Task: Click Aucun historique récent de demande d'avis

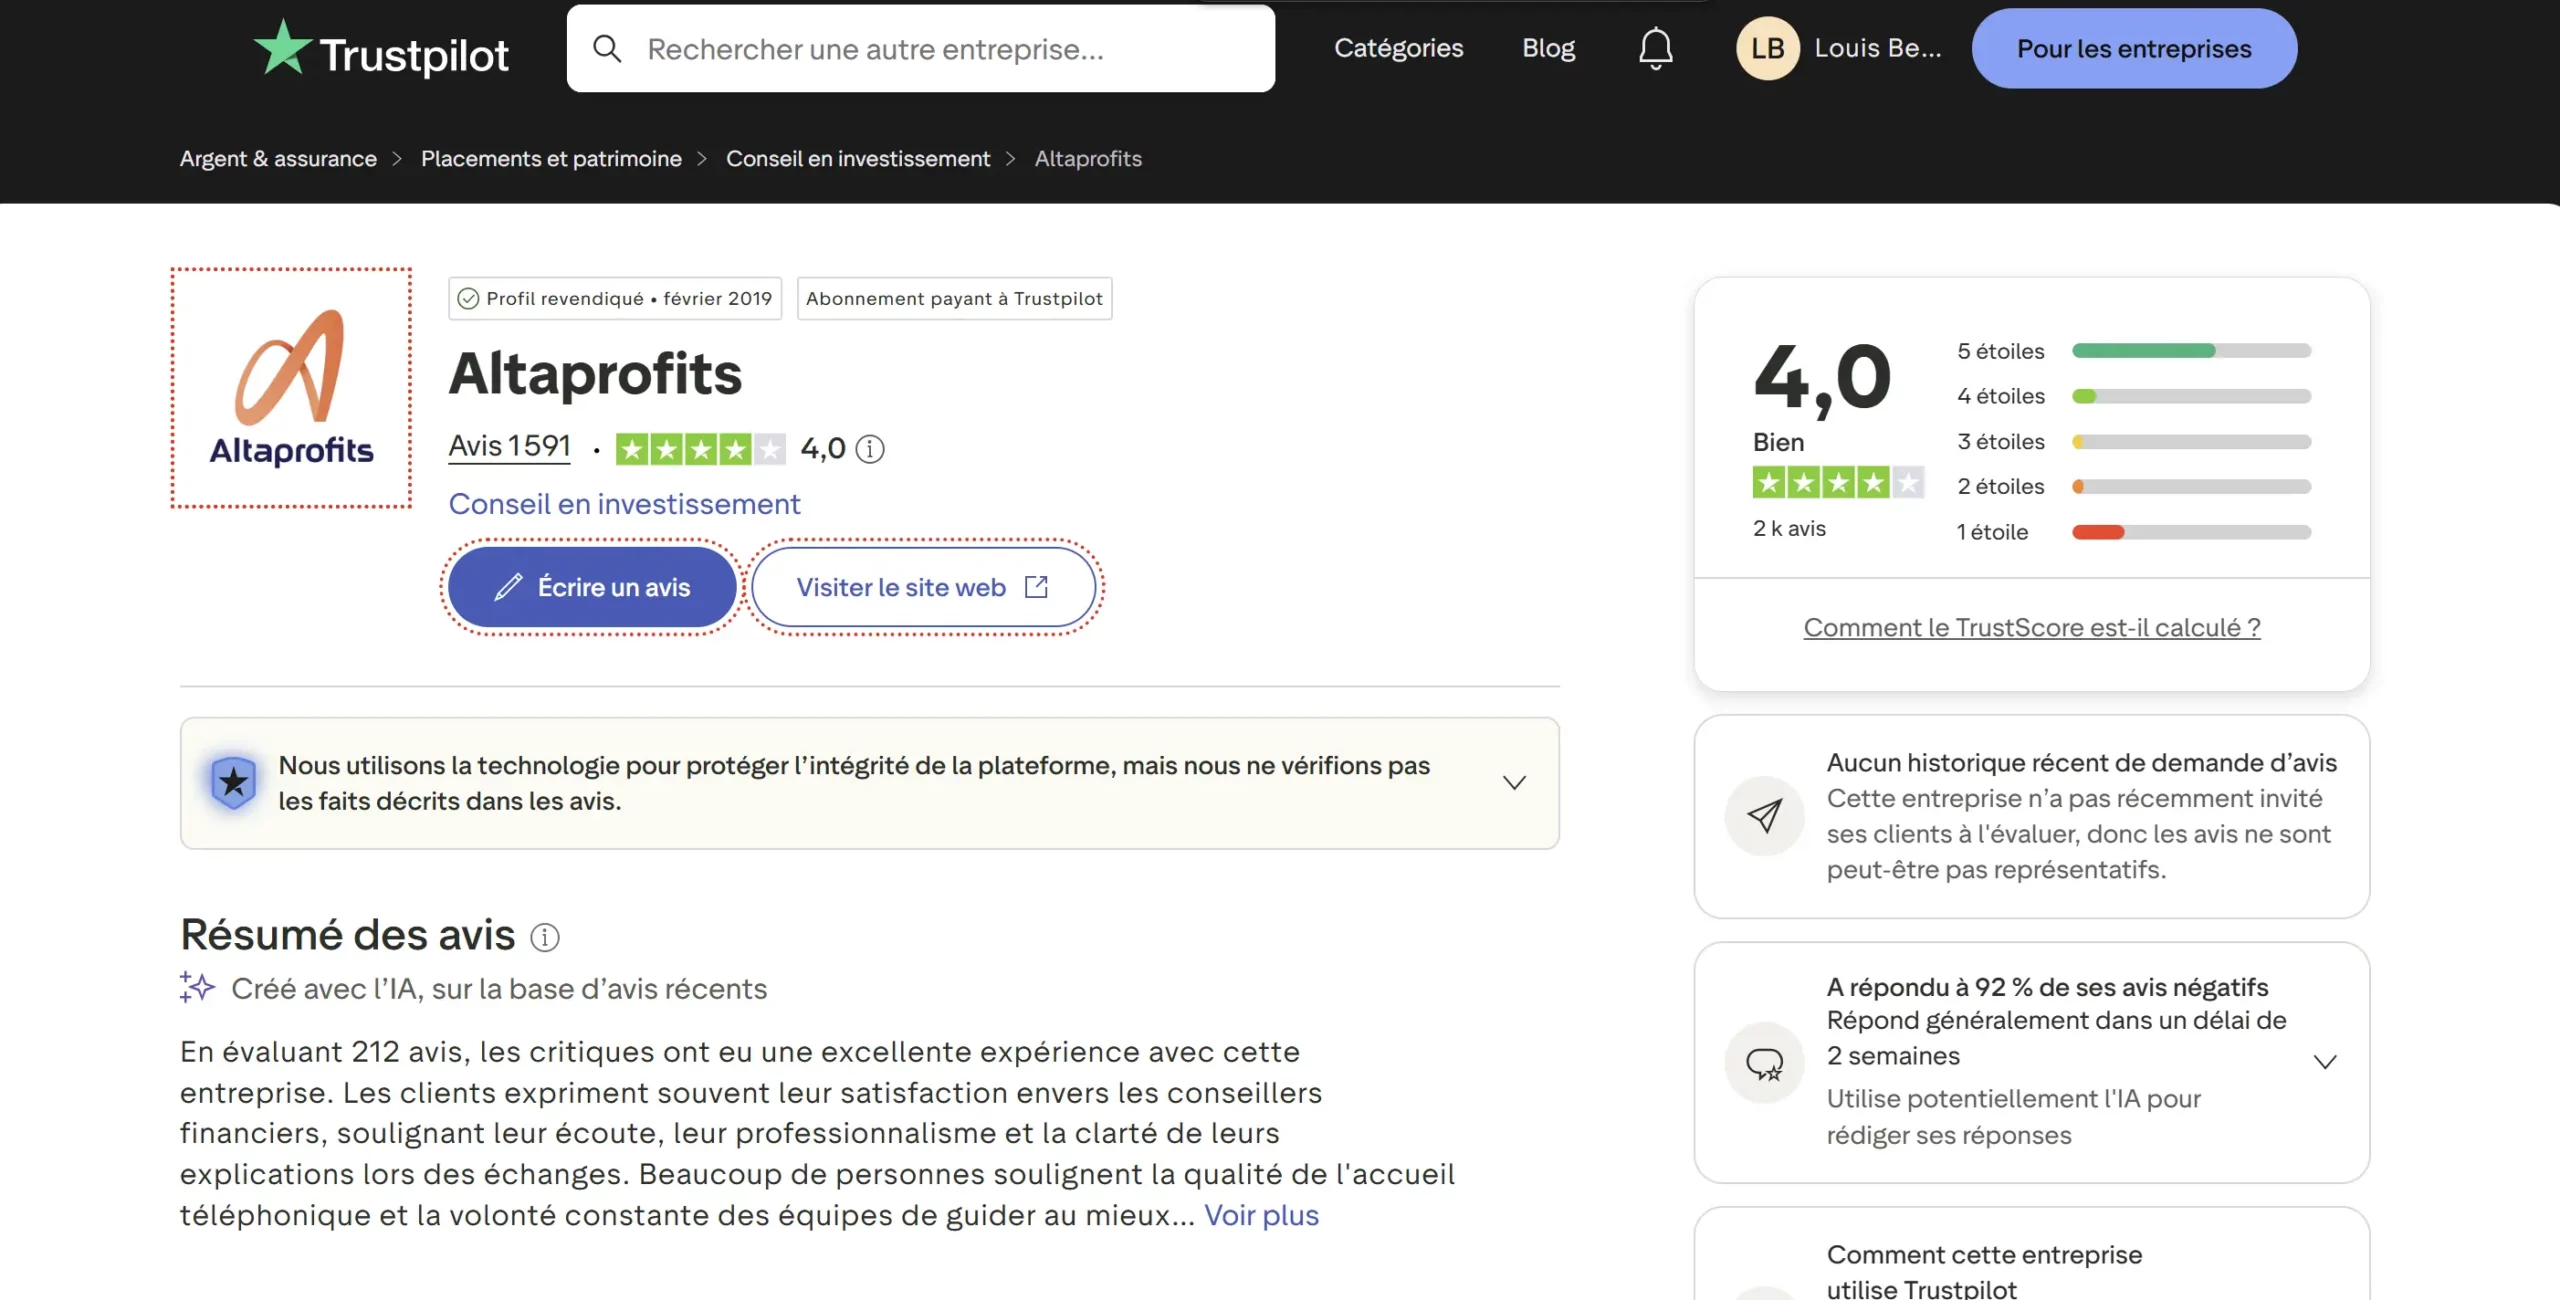Action: point(2082,763)
